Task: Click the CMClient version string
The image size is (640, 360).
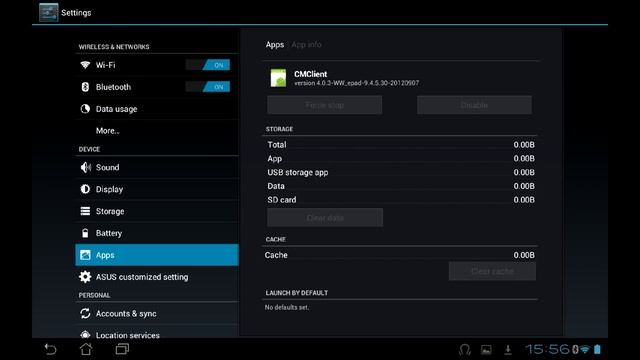Action: click(357, 83)
